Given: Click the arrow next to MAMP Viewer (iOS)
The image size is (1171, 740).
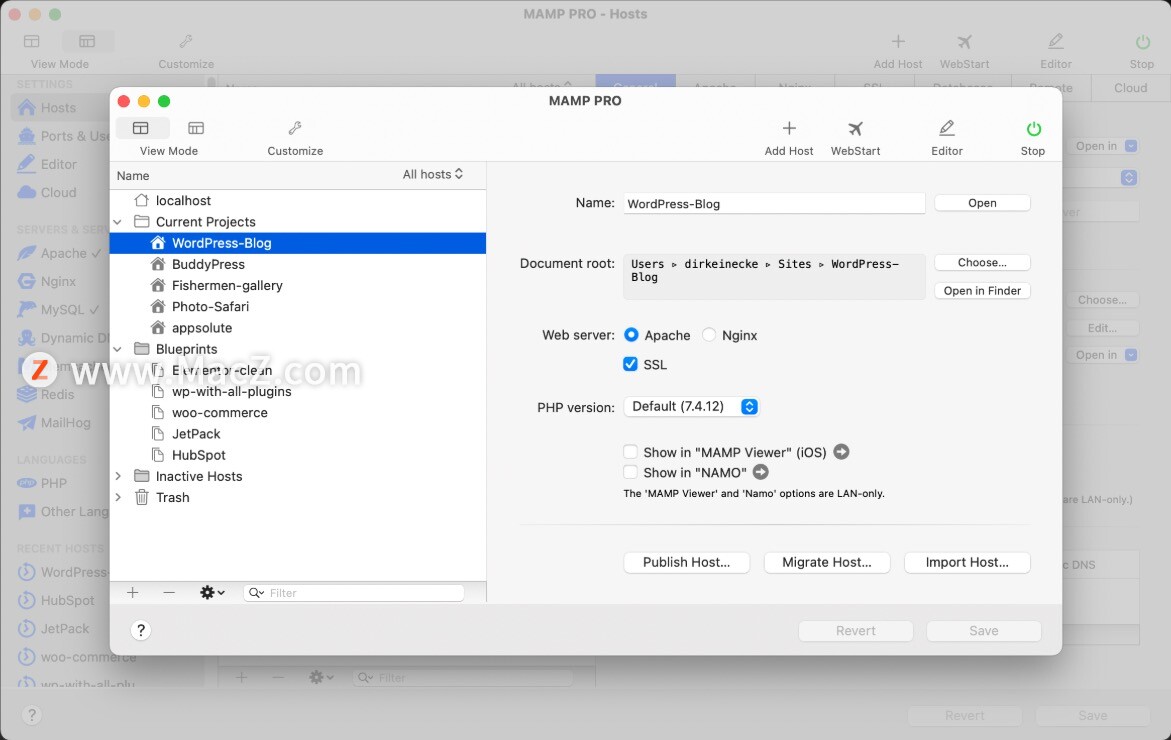Looking at the screenshot, I should [841, 452].
